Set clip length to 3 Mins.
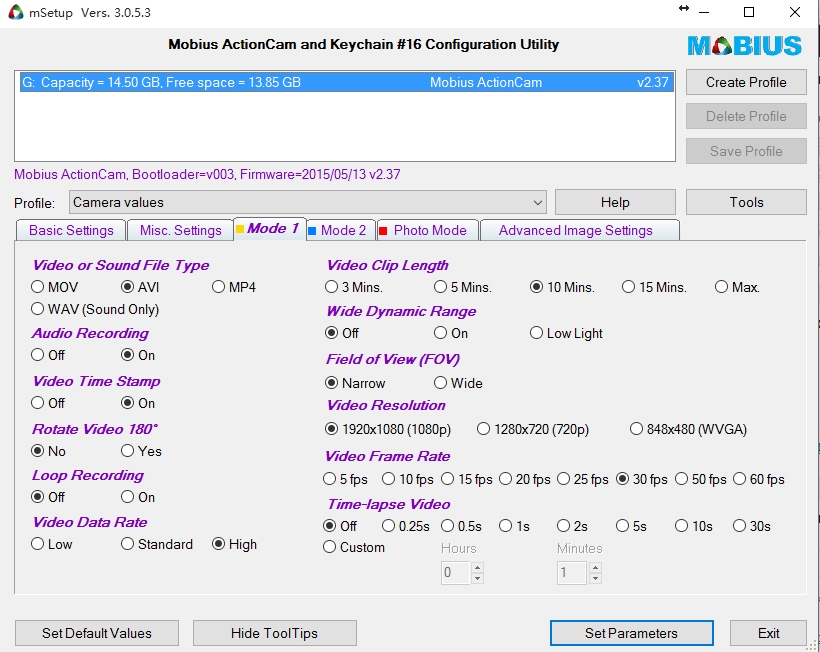Screen dimensions: 820x652 click(x=354, y=287)
